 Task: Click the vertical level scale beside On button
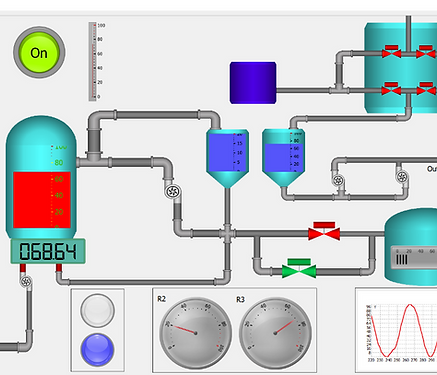tap(96, 61)
